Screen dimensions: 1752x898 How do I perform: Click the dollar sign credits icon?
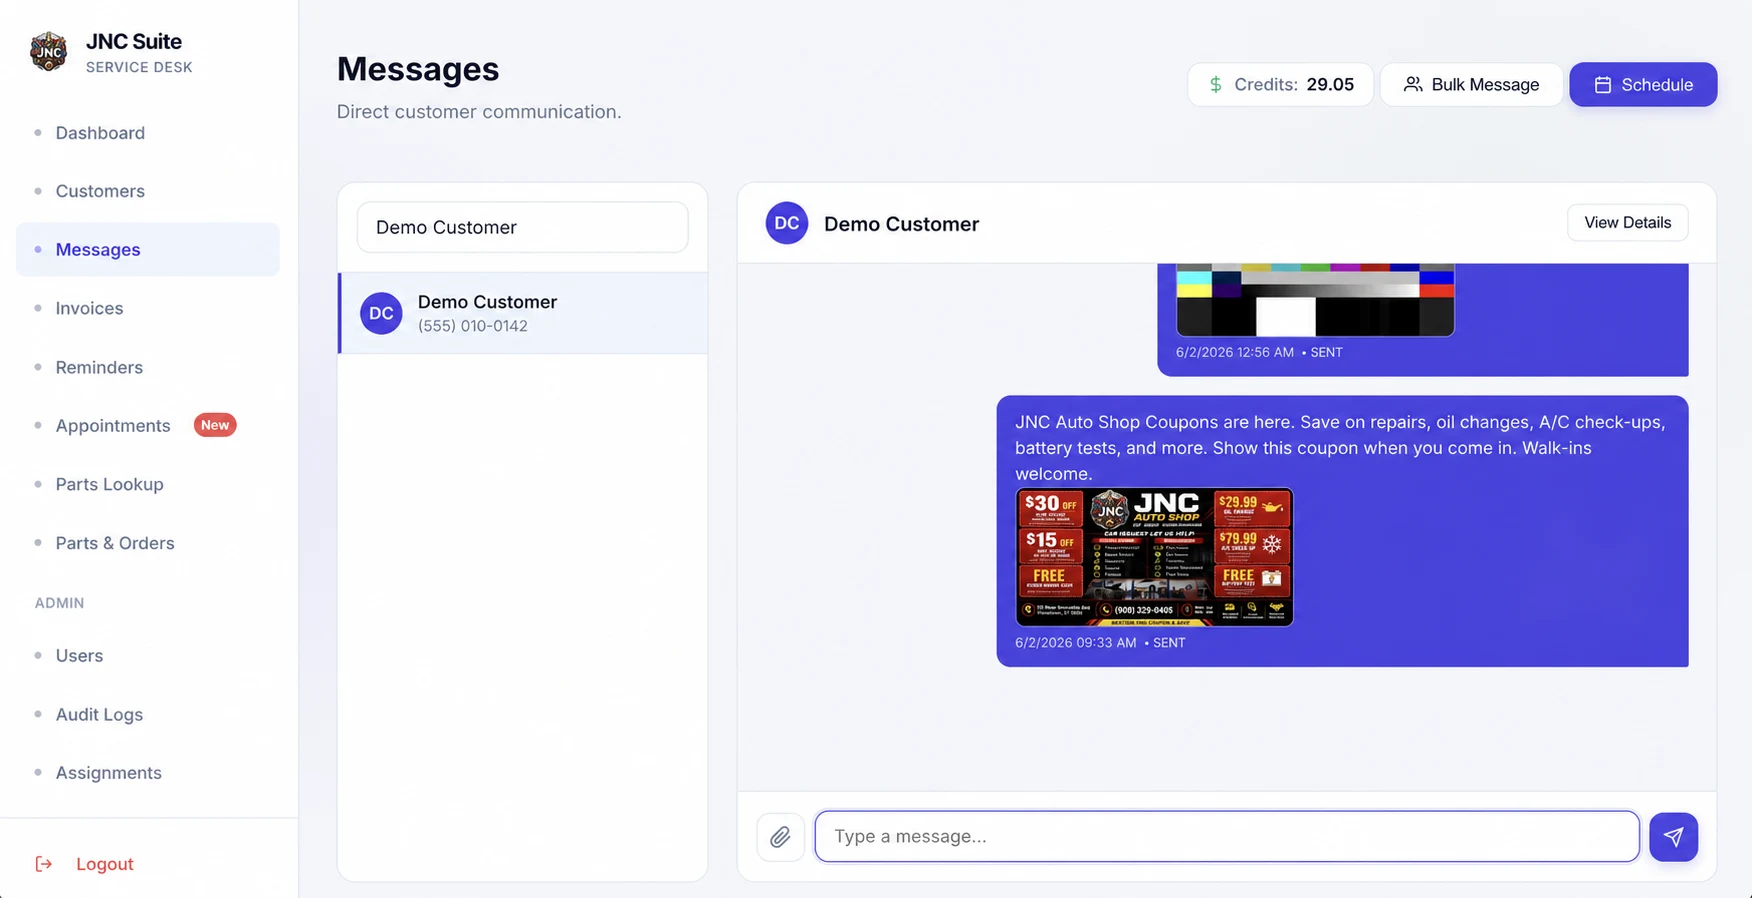click(1215, 85)
